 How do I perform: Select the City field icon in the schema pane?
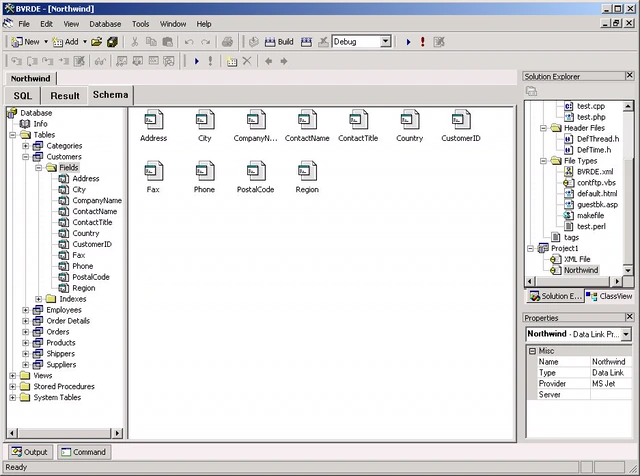[x=204, y=126]
